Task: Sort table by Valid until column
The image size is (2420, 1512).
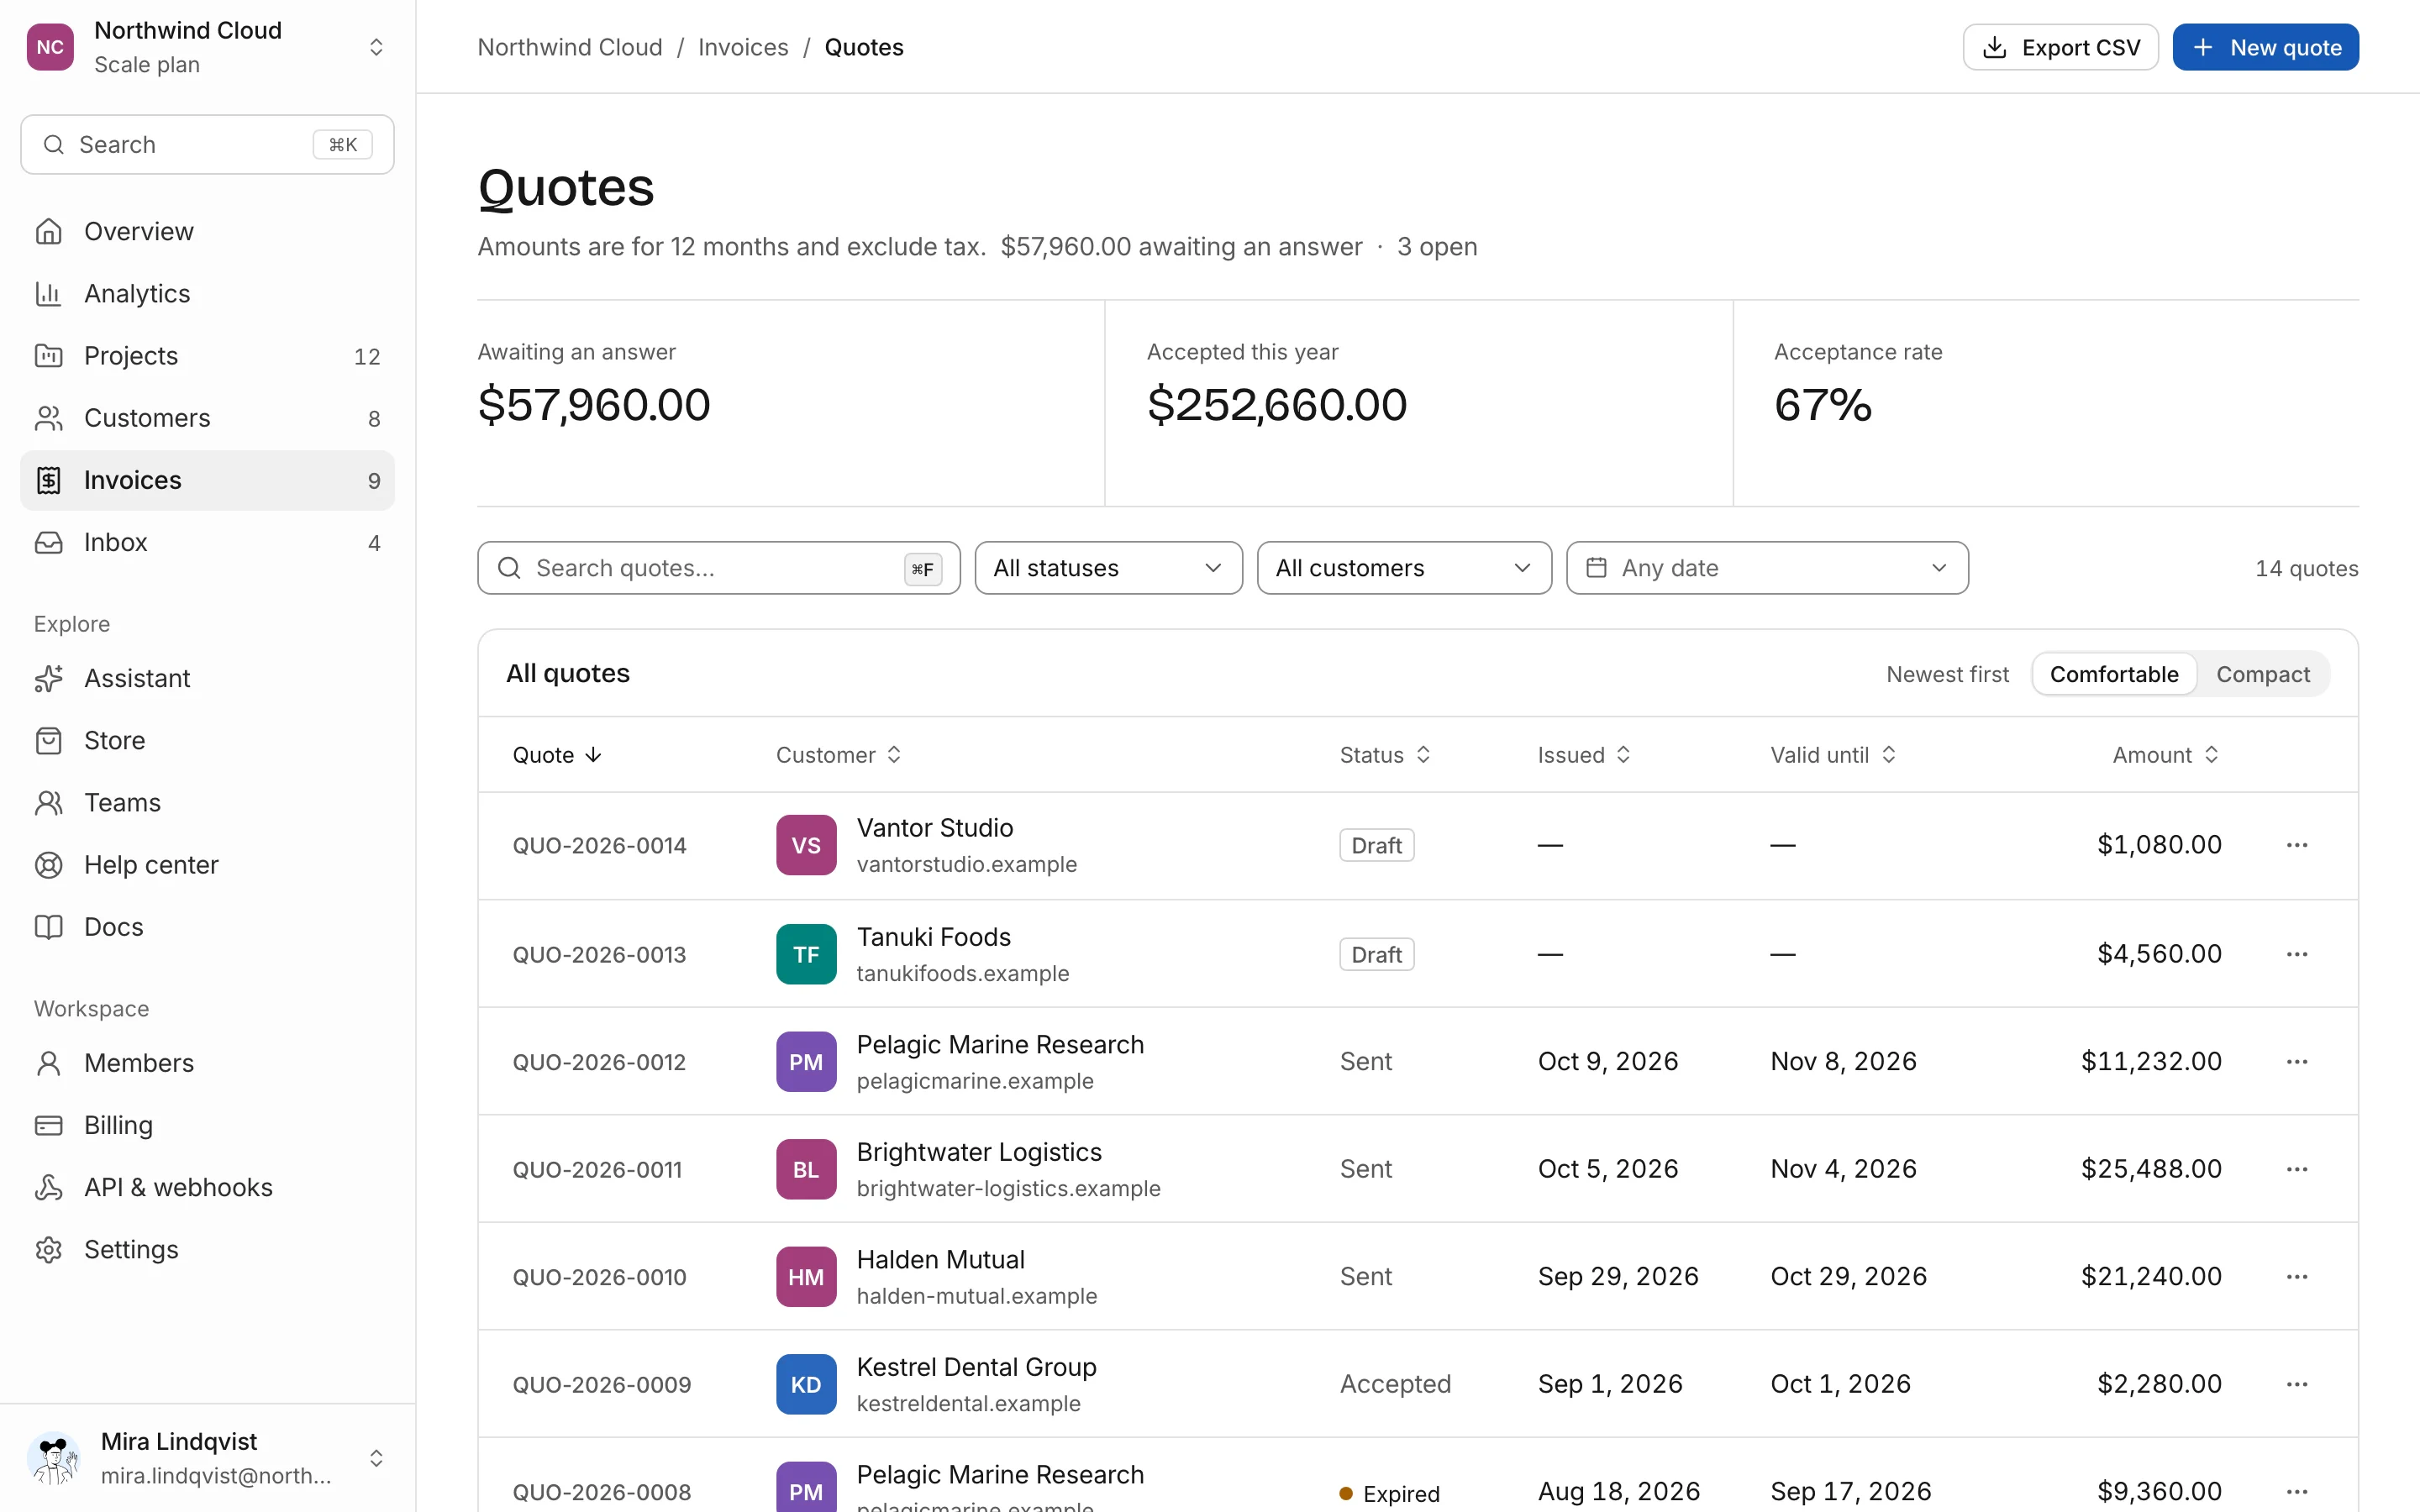Action: click(x=1833, y=755)
